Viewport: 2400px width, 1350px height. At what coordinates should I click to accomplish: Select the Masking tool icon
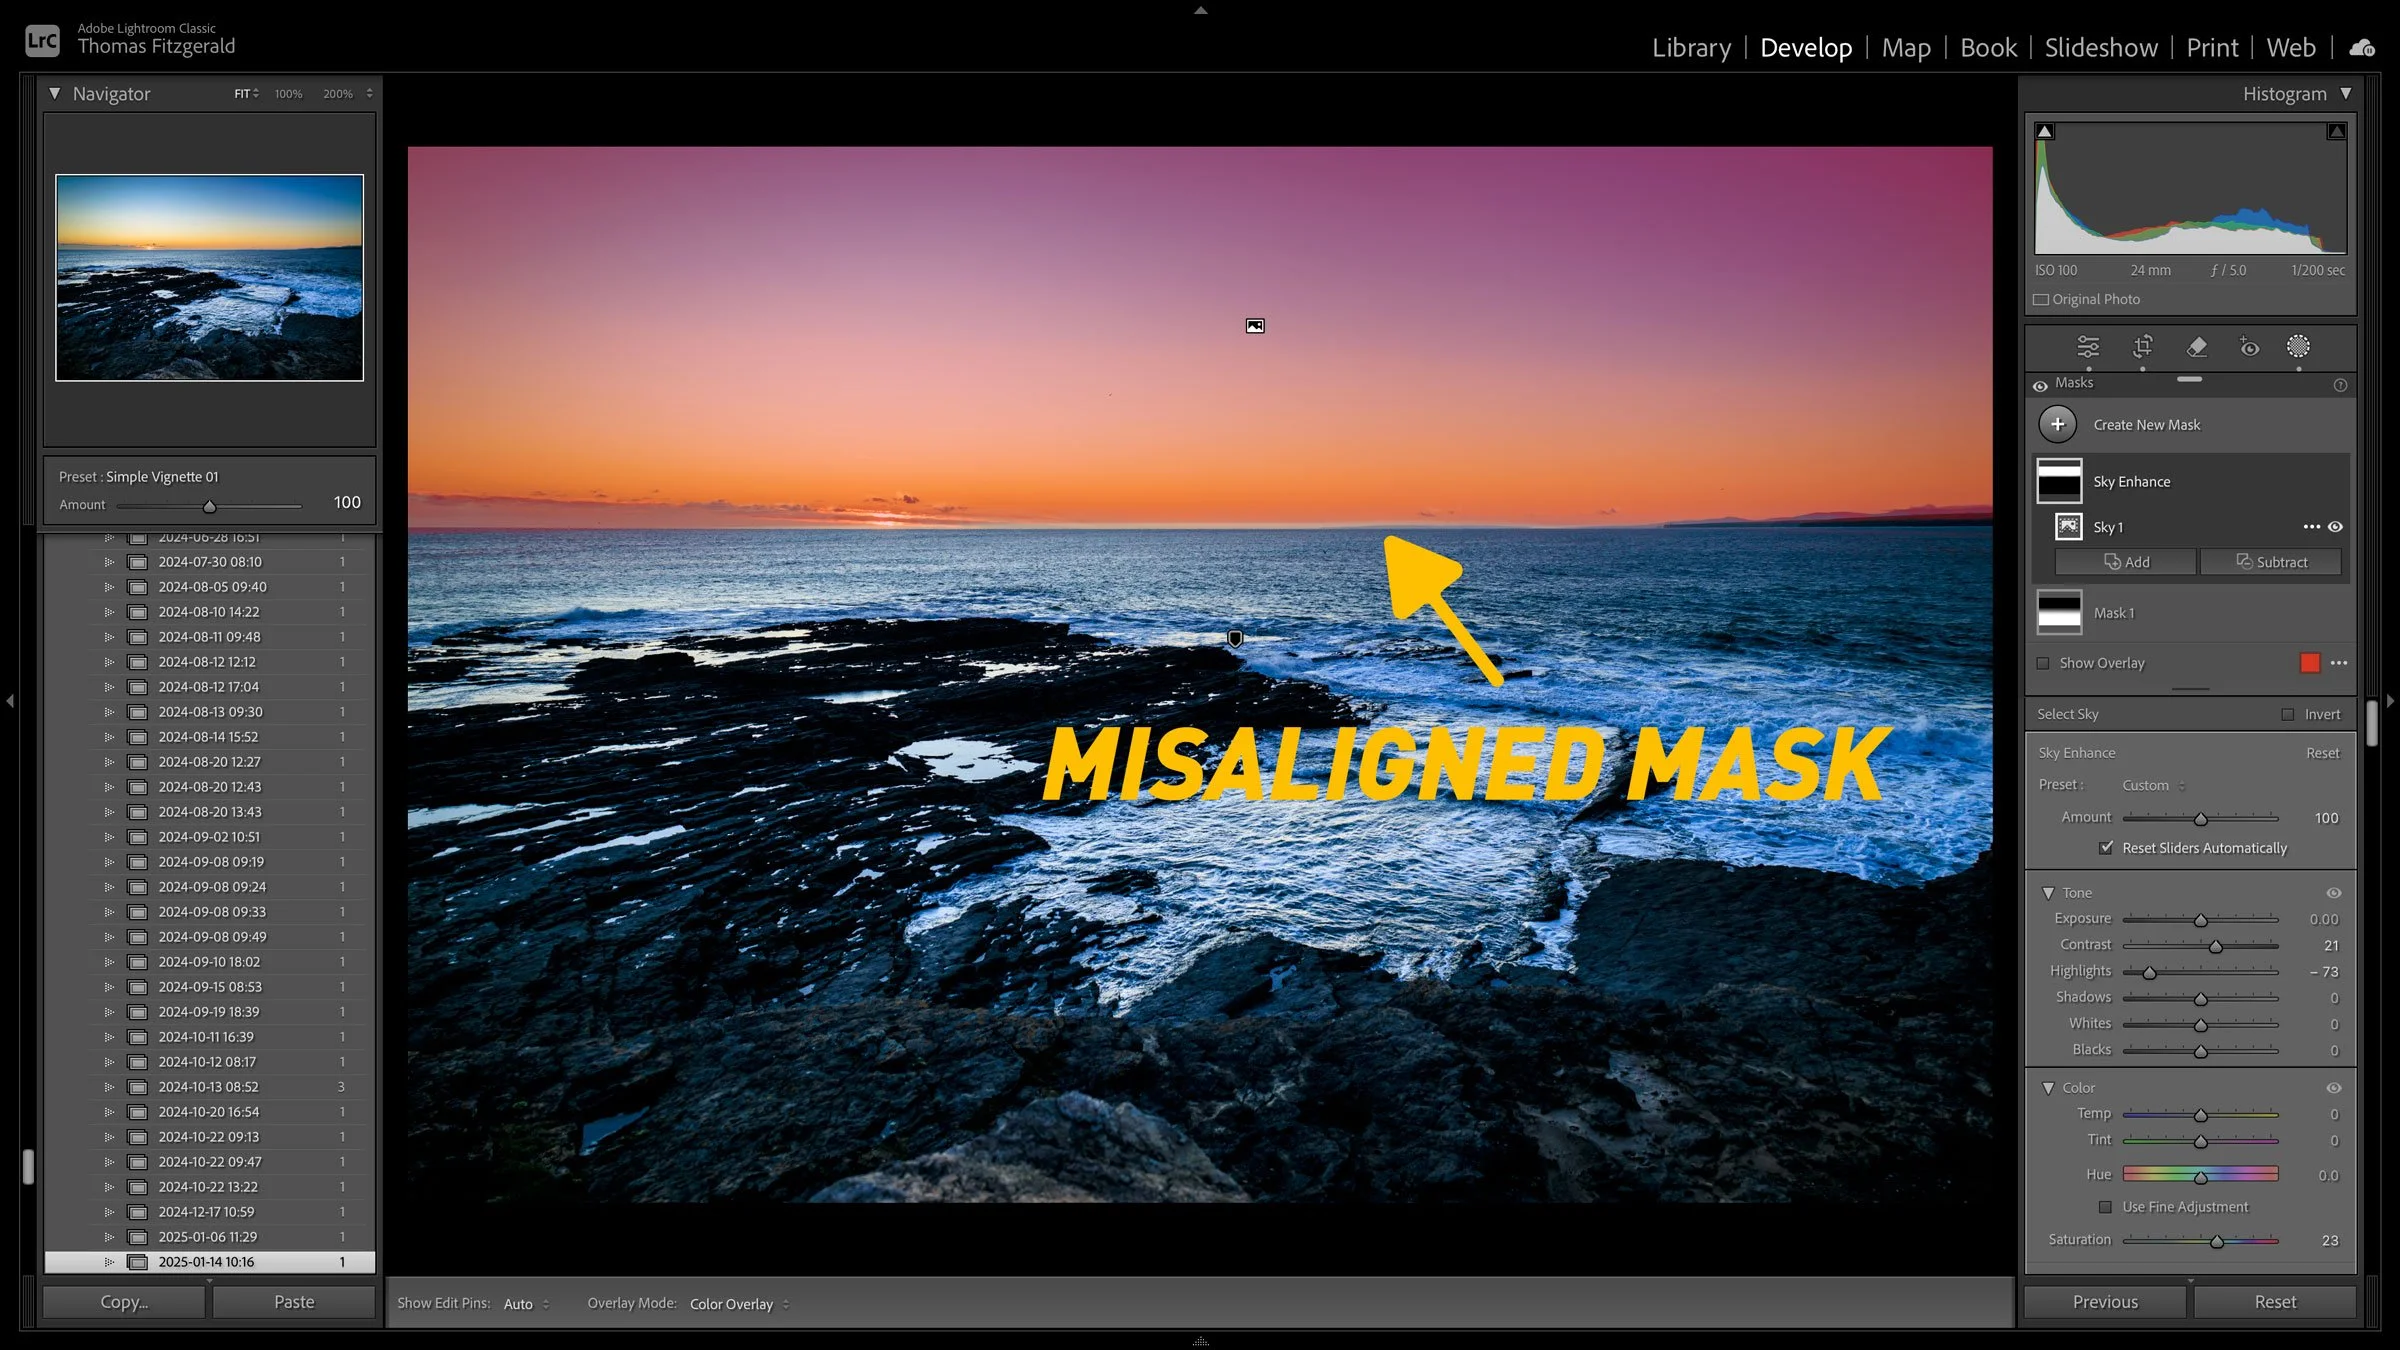coord(2298,347)
